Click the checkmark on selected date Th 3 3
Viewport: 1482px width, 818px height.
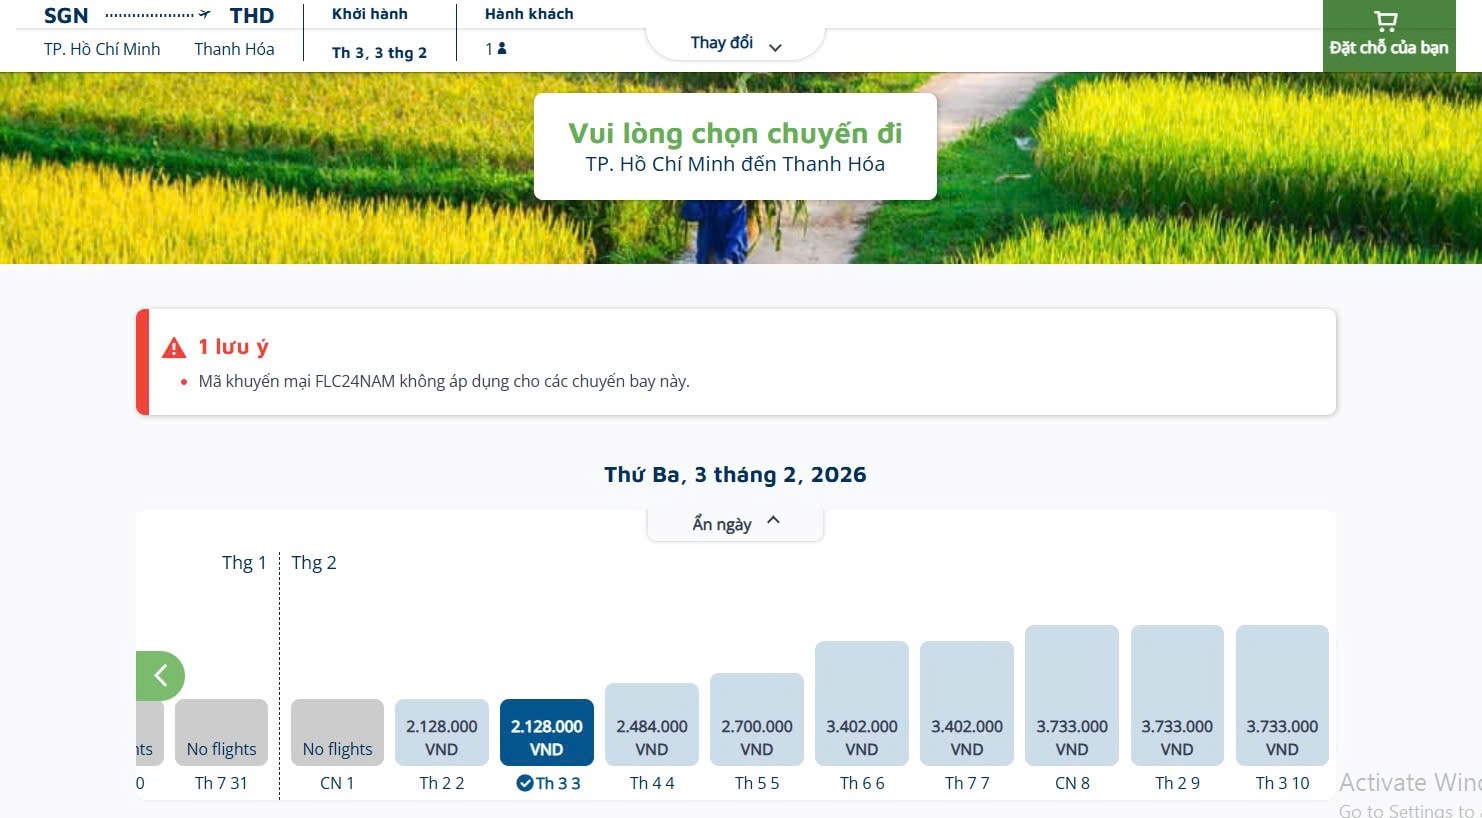526,784
